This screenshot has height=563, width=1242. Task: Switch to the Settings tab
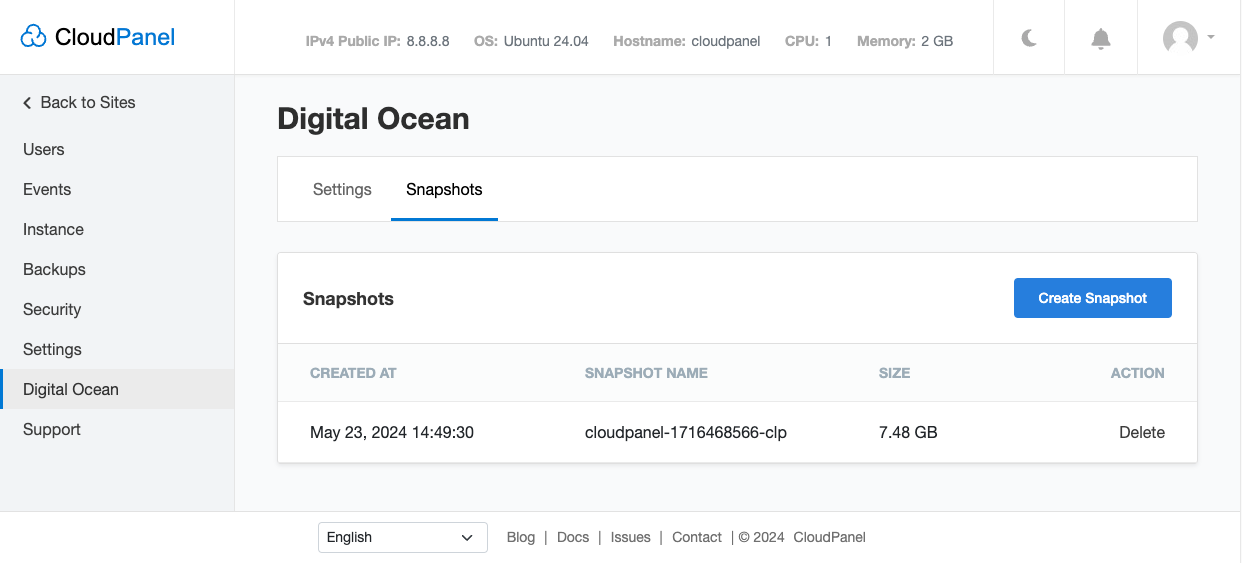click(342, 189)
